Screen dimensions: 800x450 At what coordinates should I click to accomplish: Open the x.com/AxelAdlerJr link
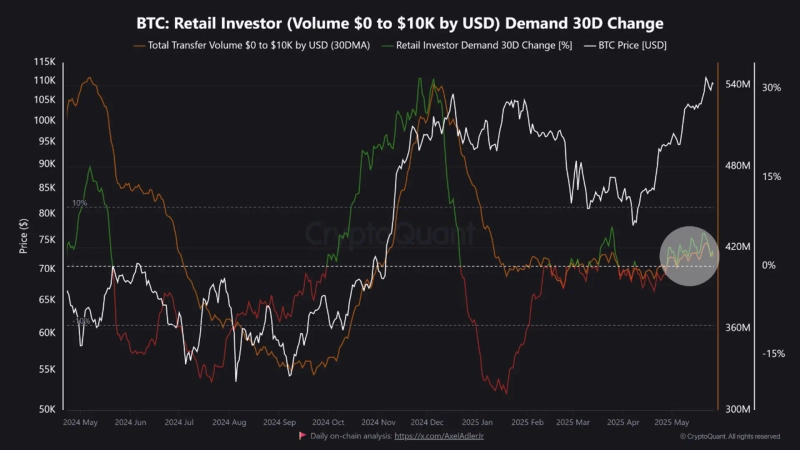[439, 436]
